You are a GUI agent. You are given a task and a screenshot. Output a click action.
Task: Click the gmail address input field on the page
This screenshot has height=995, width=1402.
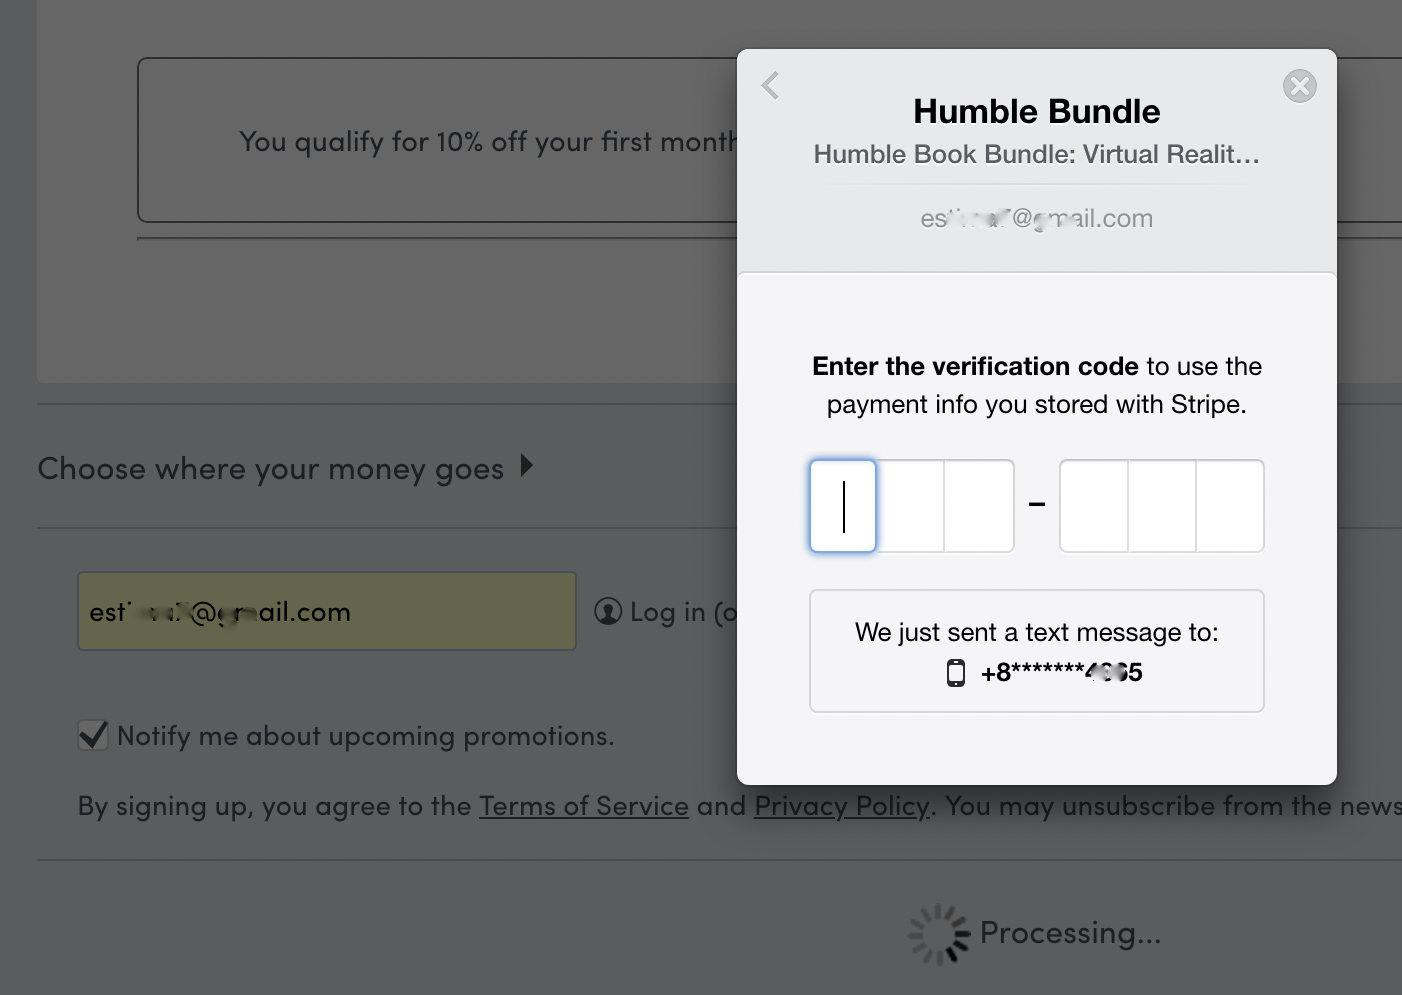pyautogui.click(x=327, y=611)
